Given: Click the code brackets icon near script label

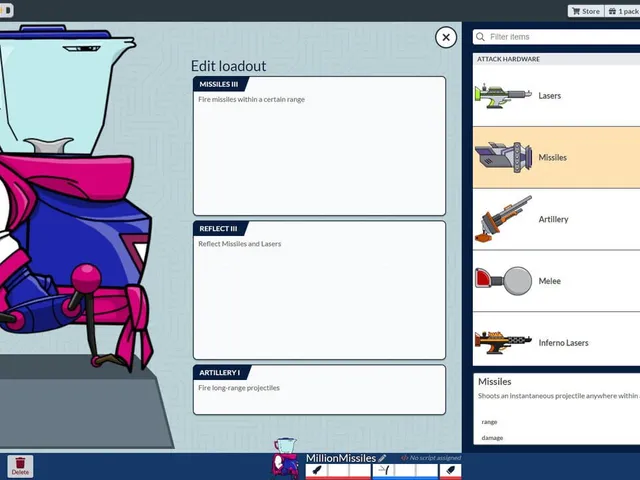Looking at the screenshot, I should (x=404, y=458).
